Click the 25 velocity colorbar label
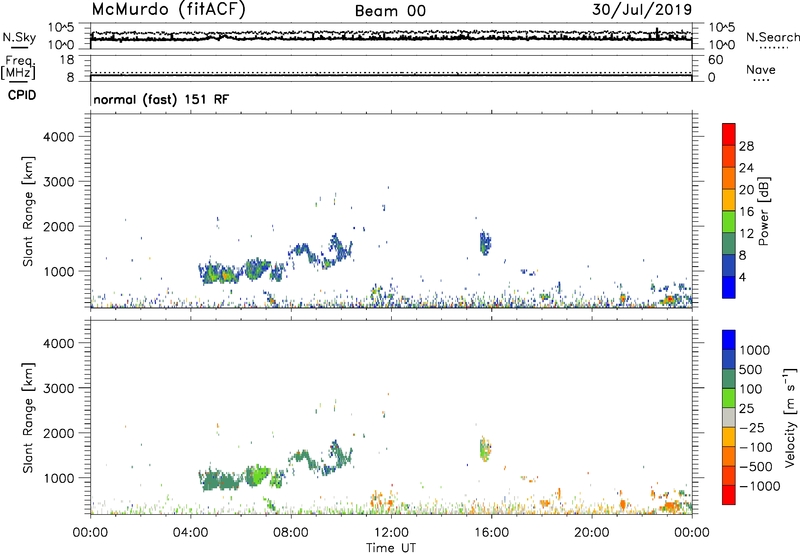 tap(746, 408)
